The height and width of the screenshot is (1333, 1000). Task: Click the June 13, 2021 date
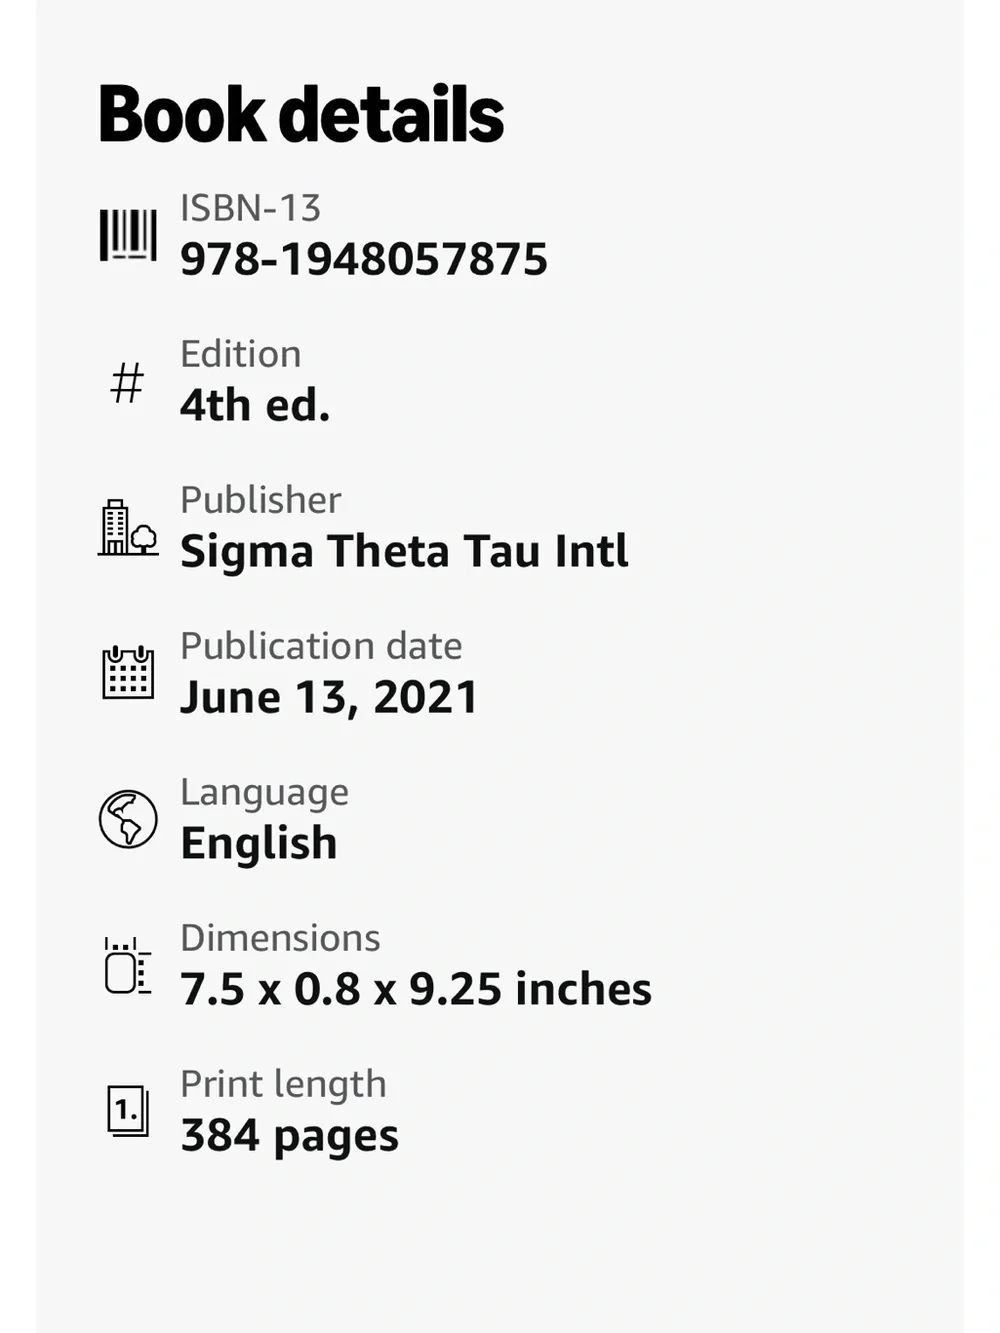[x=329, y=697]
